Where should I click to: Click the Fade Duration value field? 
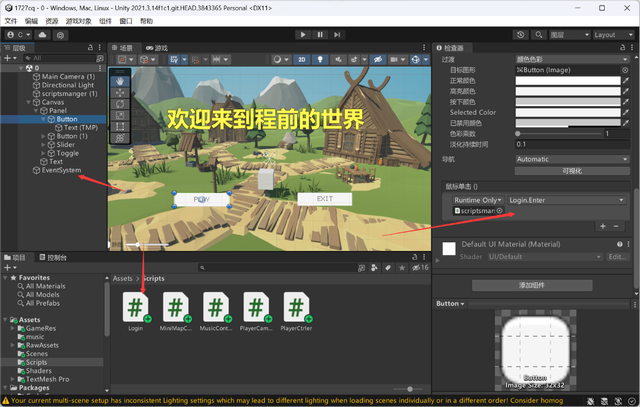pyautogui.click(x=572, y=144)
